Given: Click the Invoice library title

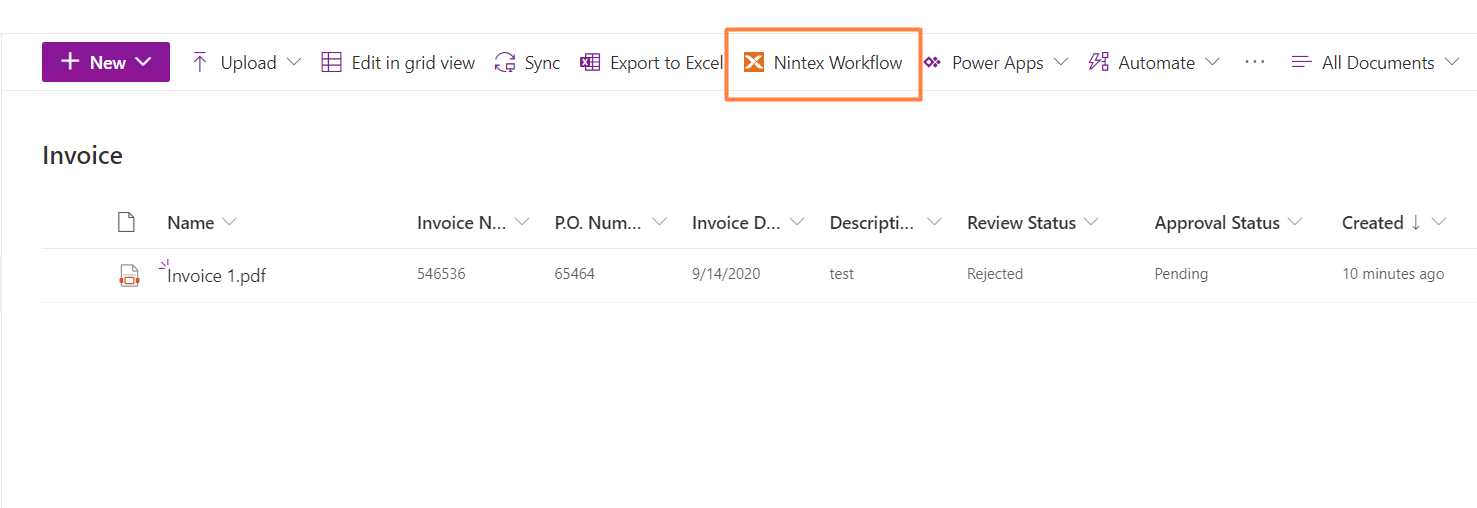Looking at the screenshot, I should coord(82,156).
